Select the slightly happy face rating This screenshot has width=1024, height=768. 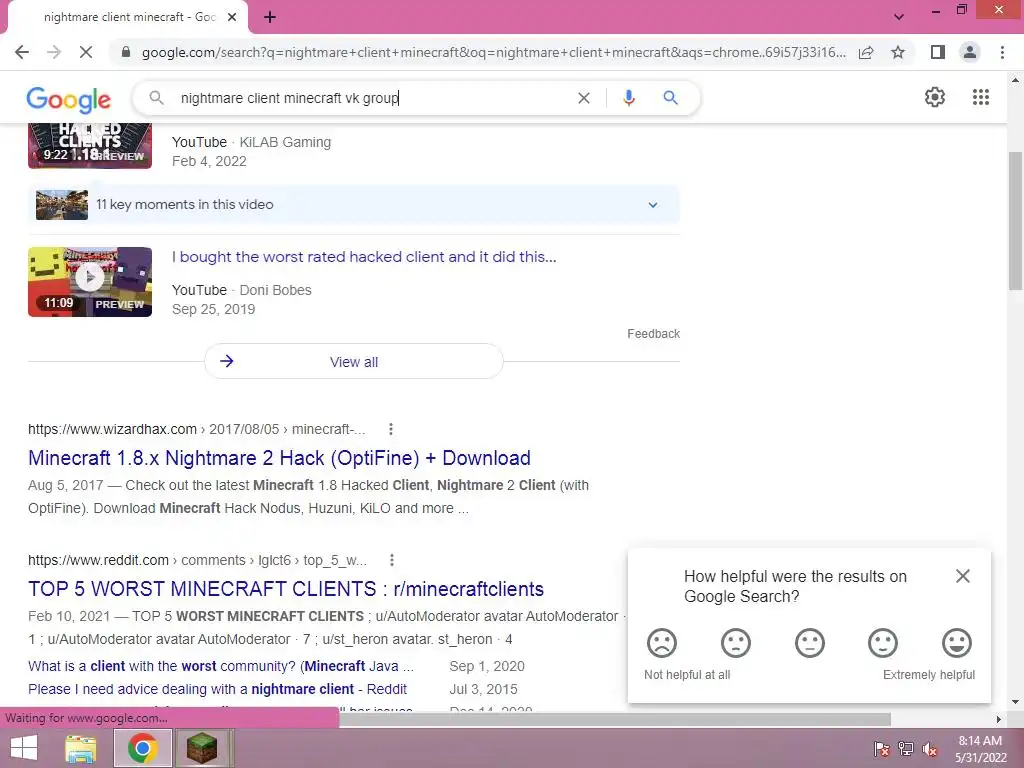click(882, 643)
